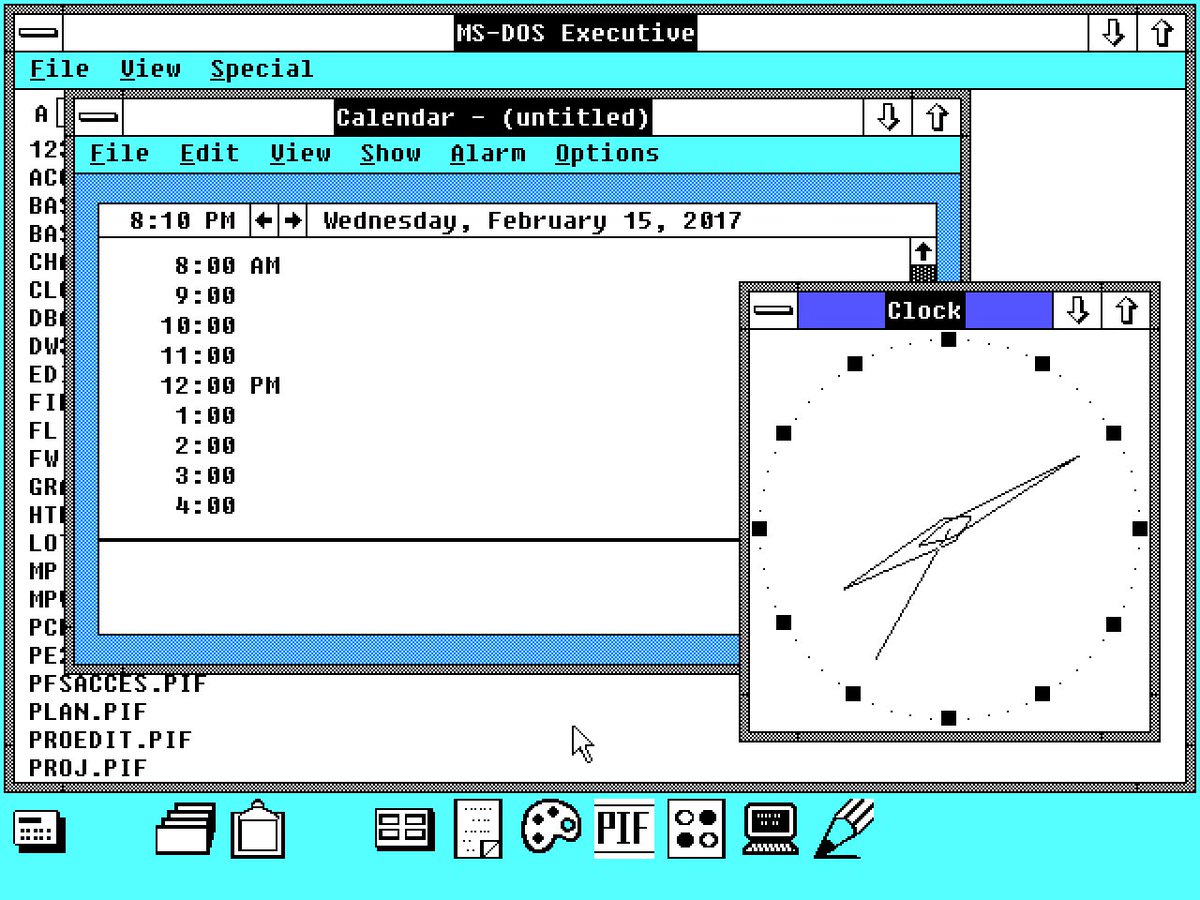Open the minimized Notepad icon
This screenshot has height=900, width=1200.
[479, 829]
